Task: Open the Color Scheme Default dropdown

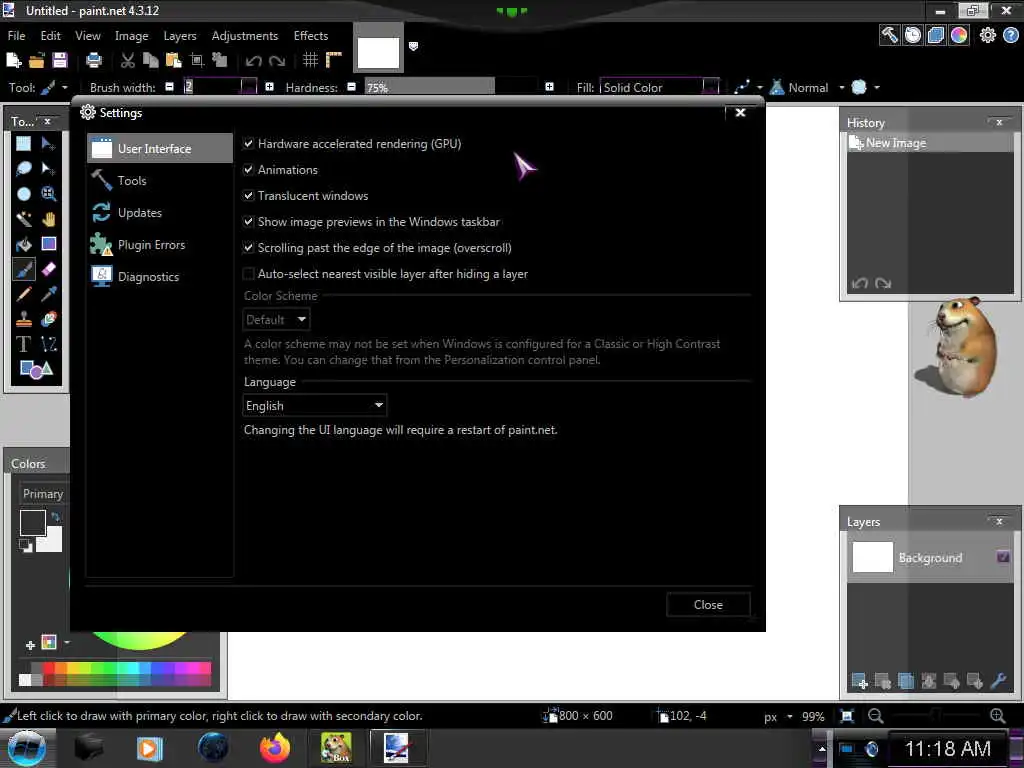Action: pos(276,319)
